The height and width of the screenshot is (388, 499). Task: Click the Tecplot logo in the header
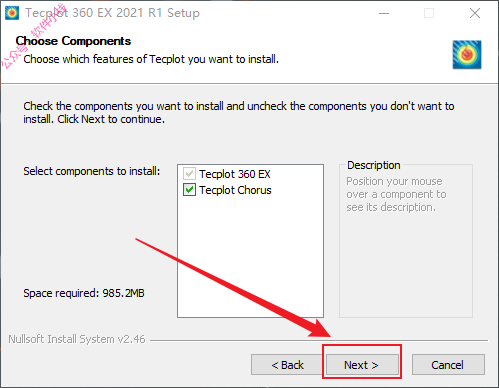(467, 55)
